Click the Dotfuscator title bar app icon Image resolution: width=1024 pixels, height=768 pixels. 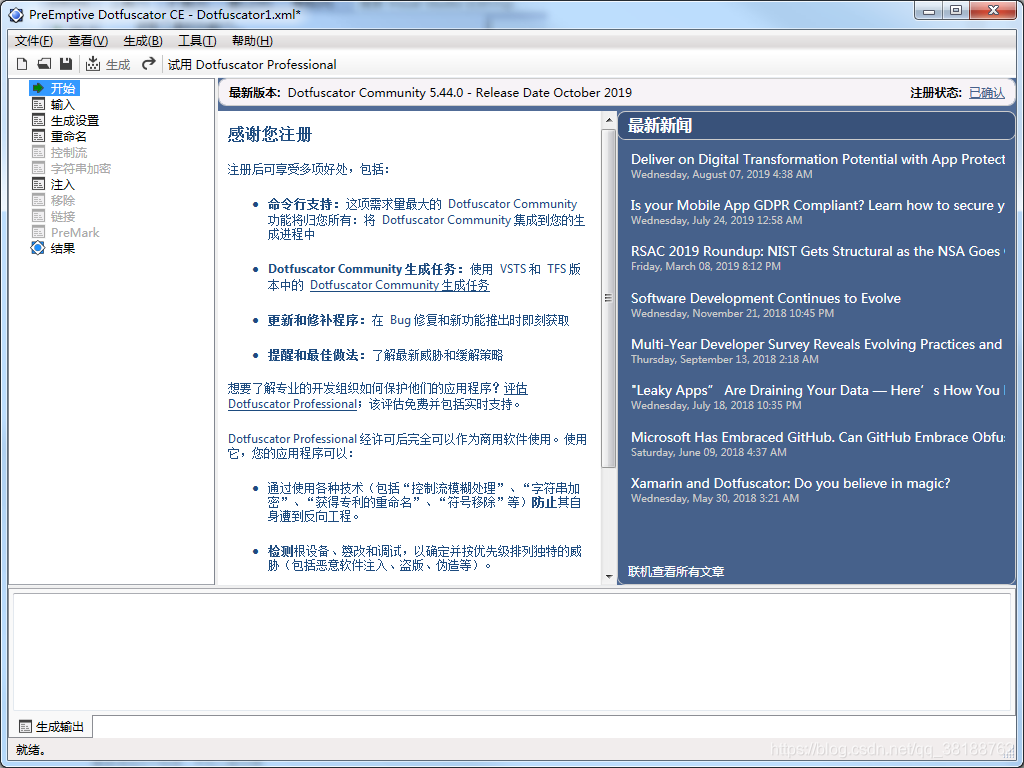(16, 14)
